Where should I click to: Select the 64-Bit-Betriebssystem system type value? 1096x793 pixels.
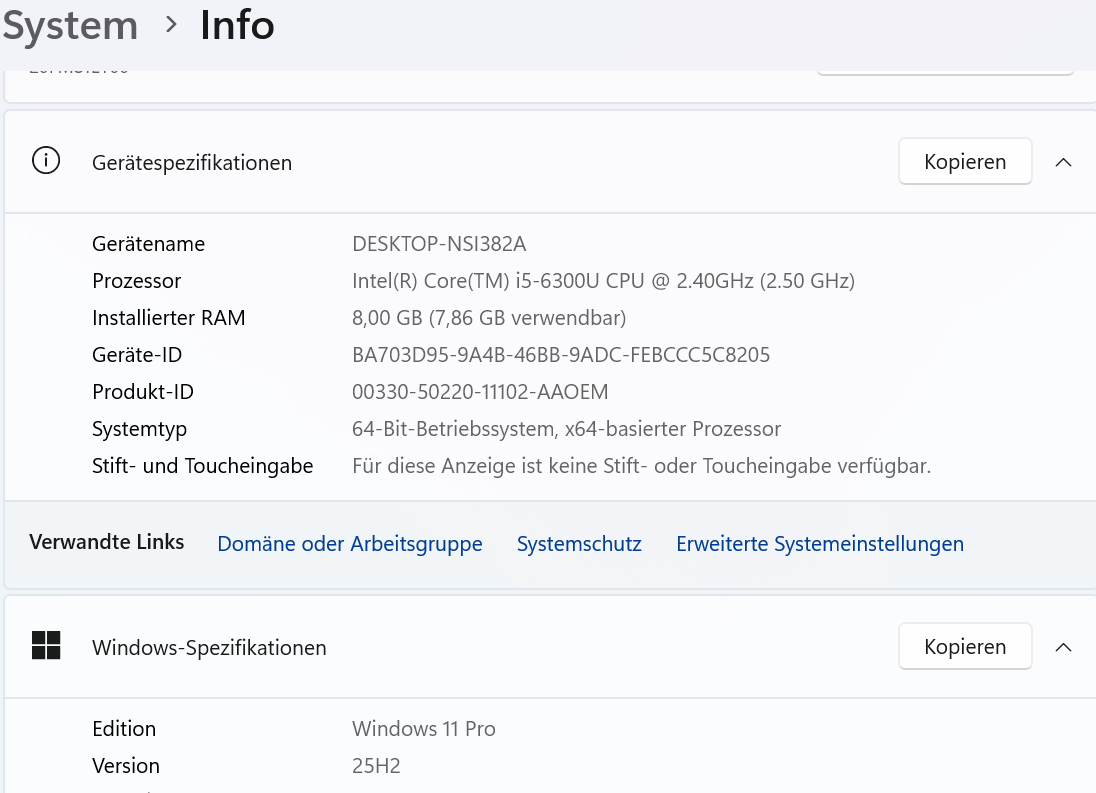566,429
